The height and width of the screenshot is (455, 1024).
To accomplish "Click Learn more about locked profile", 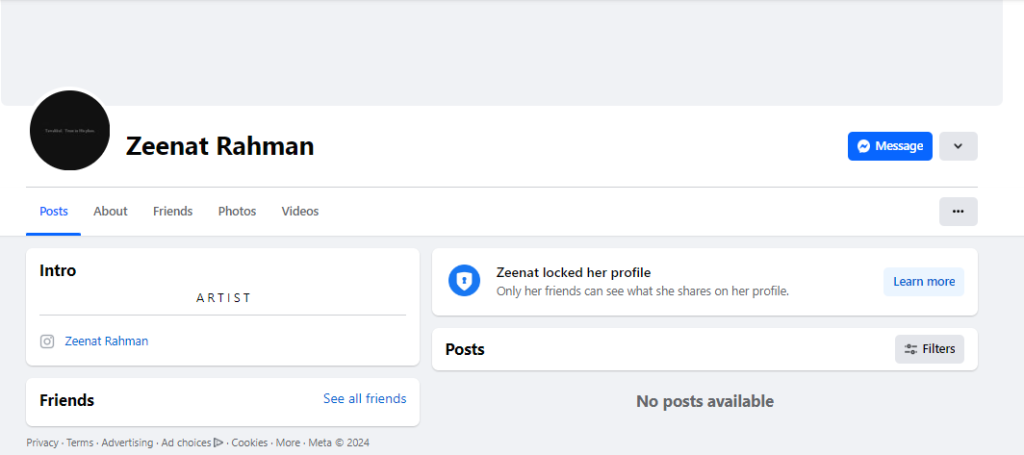I will click(923, 281).
